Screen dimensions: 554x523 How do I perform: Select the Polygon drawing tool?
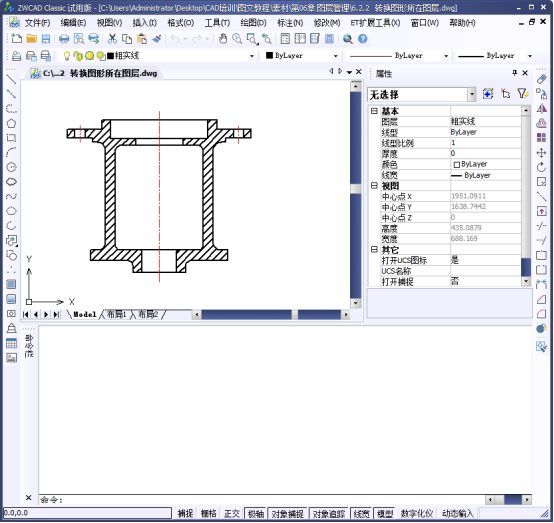point(11,123)
